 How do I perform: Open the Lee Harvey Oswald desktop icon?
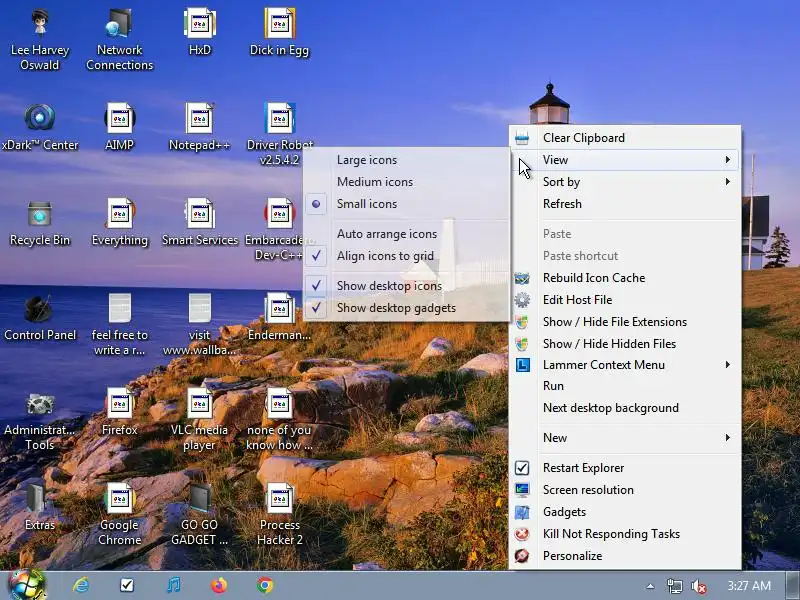(39, 40)
